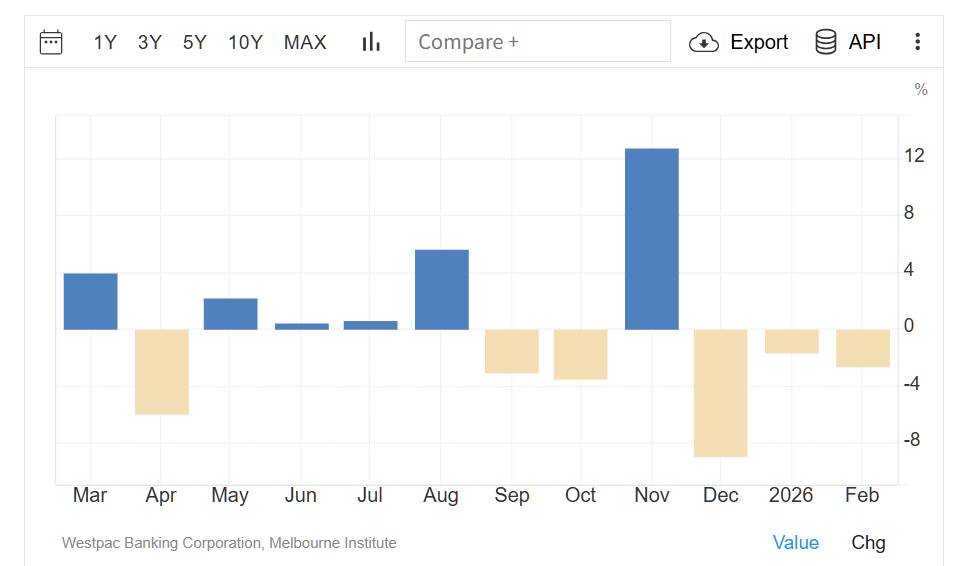Switch to Value view
Screen dimensions: 962x566
click(x=796, y=543)
